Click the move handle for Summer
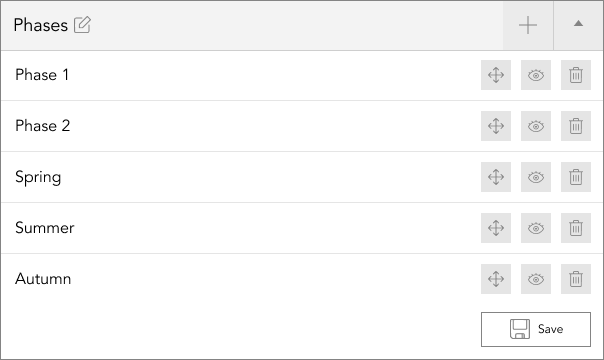 coord(496,228)
